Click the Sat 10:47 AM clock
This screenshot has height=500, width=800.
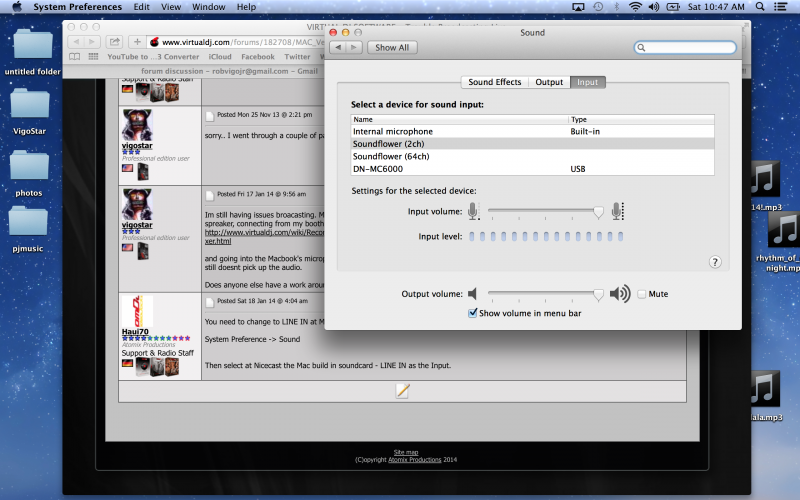click(x=716, y=7)
